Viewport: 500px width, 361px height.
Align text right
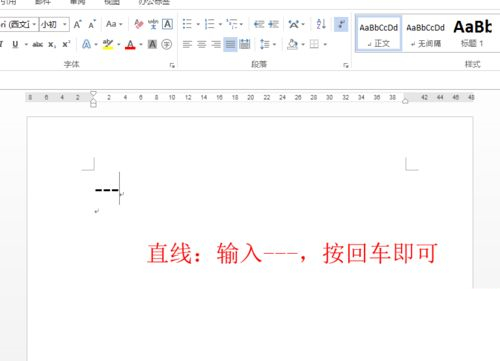pyautogui.click(x=216, y=44)
